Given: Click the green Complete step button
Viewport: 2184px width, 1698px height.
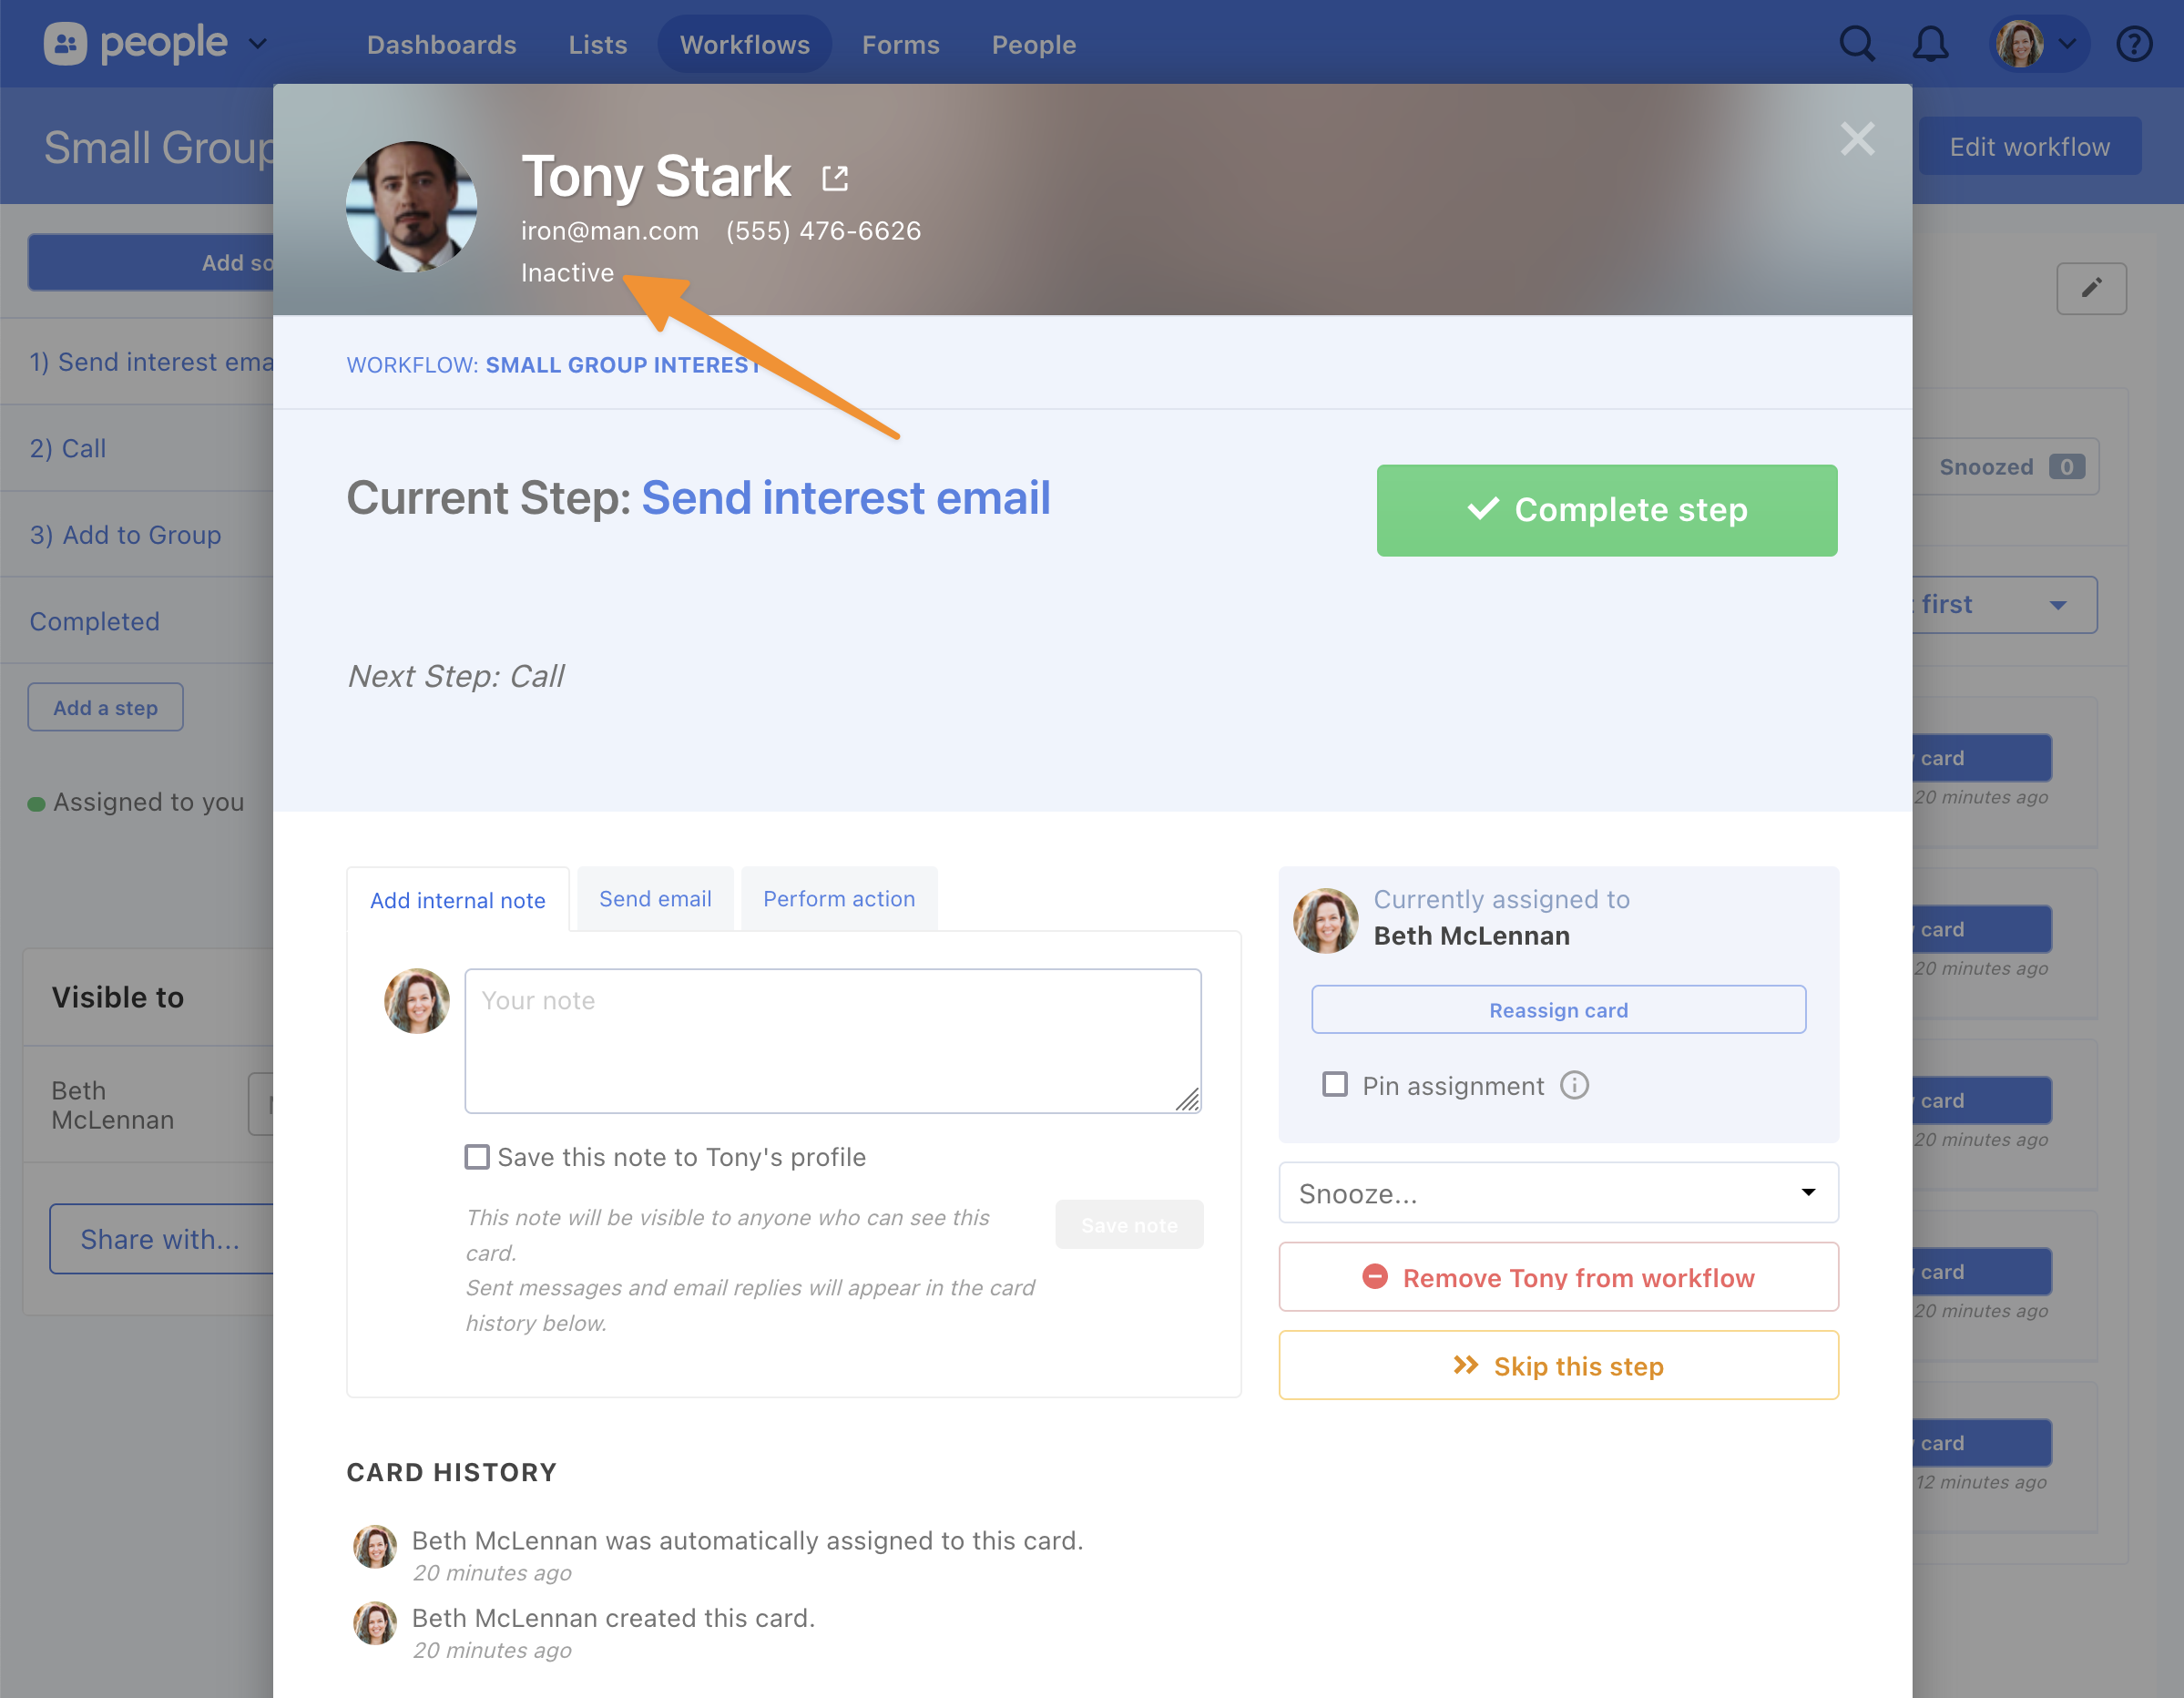Looking at the screenshot, I should coord(1606,510).
